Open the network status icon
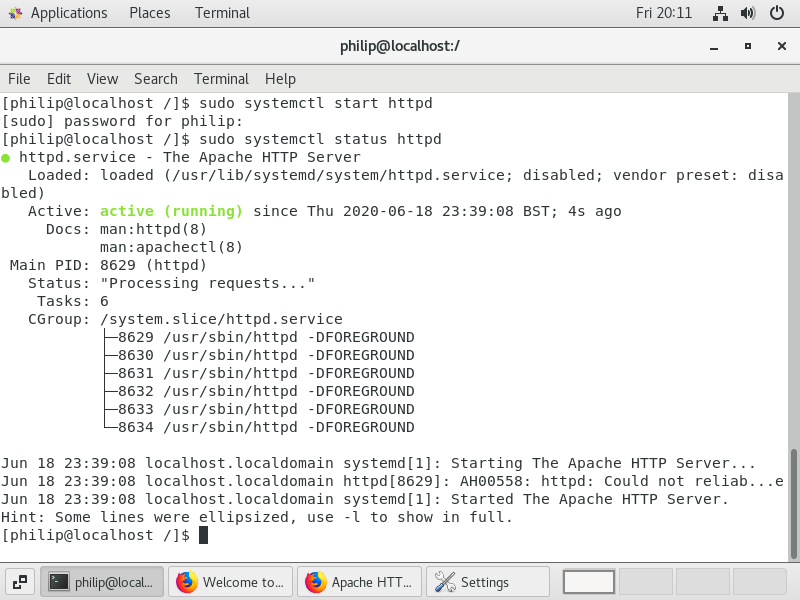 tap(720, 13)
